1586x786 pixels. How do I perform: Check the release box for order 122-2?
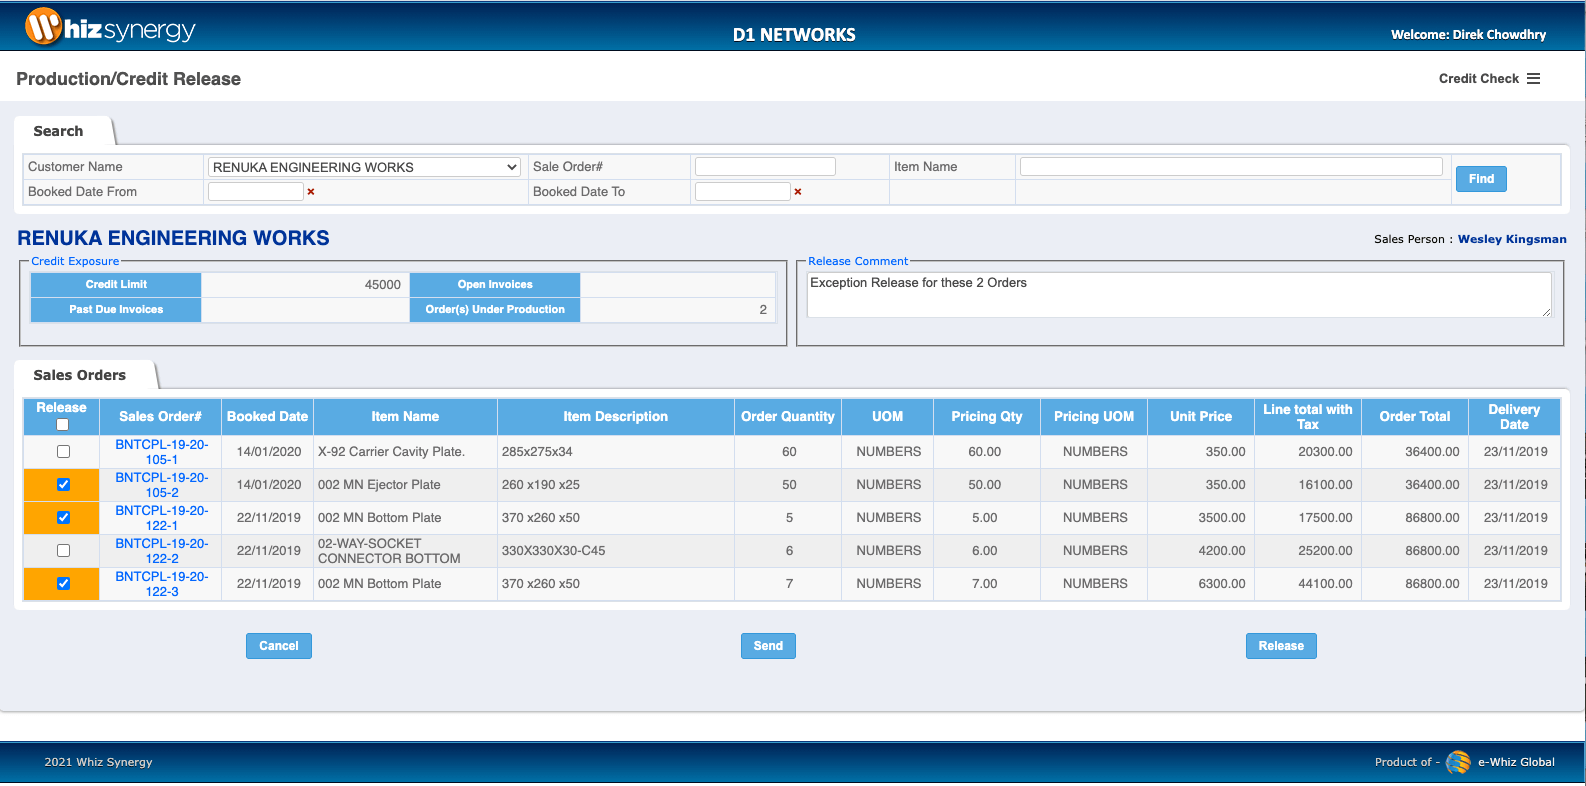[63, 551]
